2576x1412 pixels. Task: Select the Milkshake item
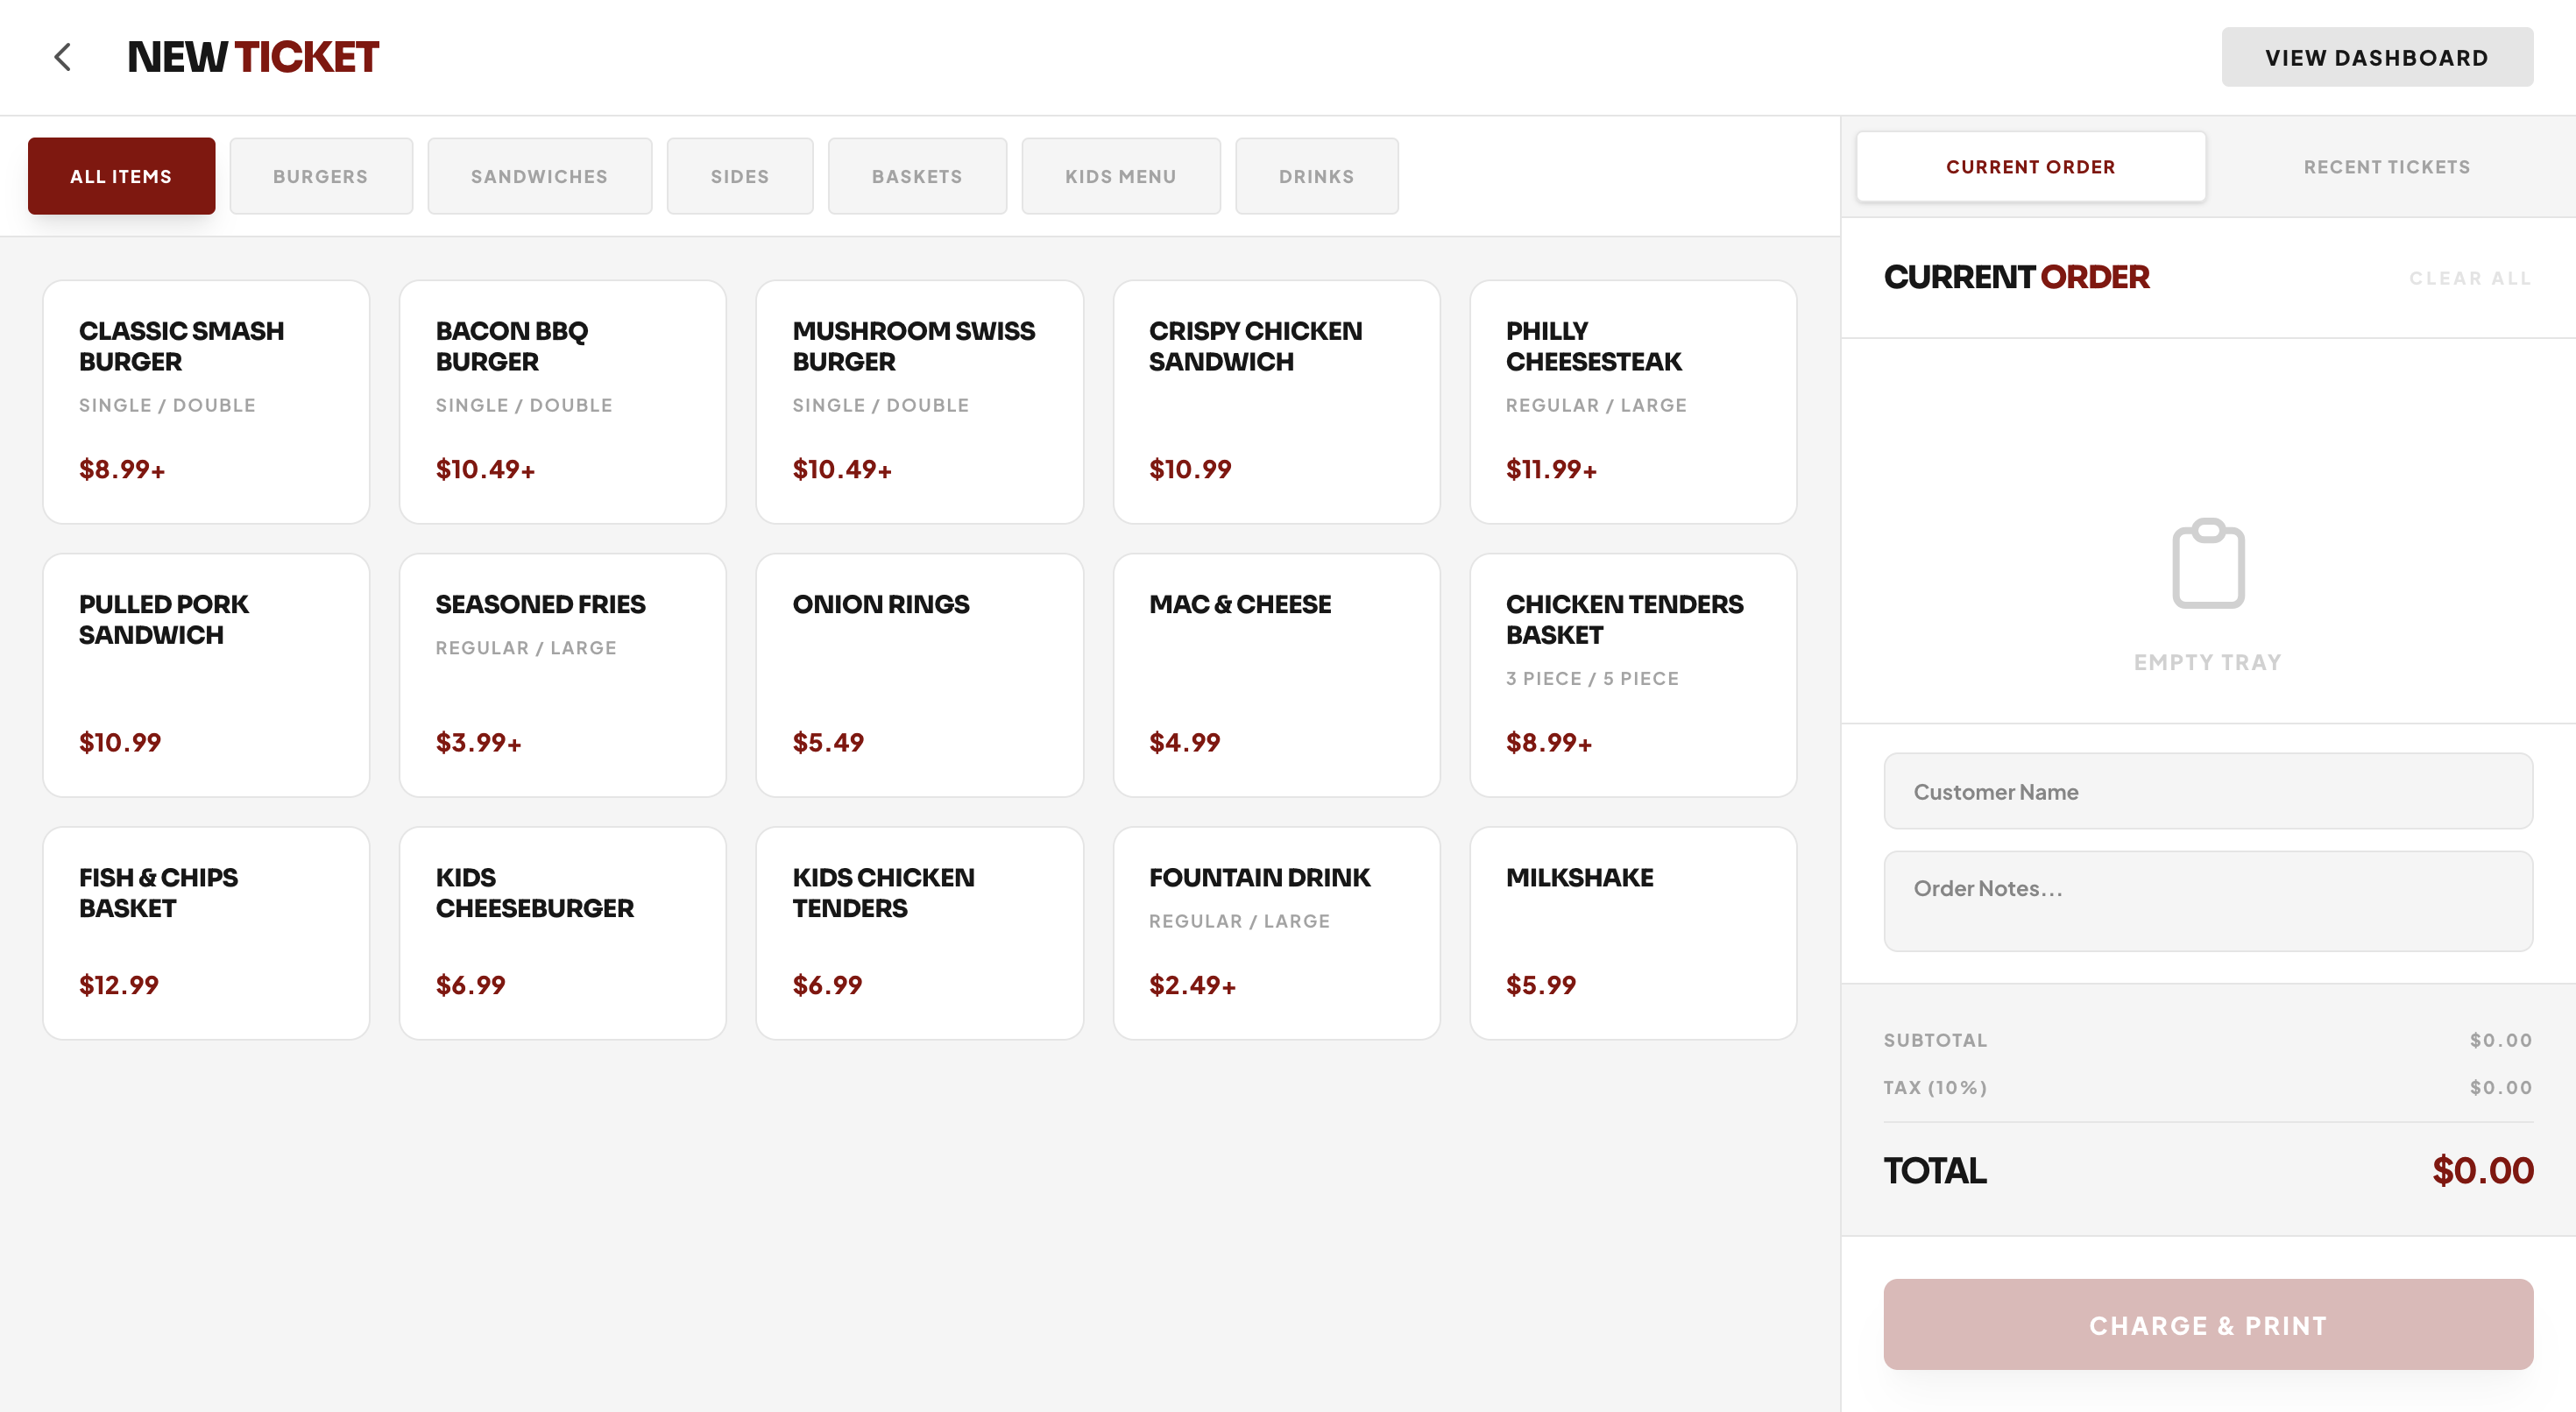click(1633, 932)
